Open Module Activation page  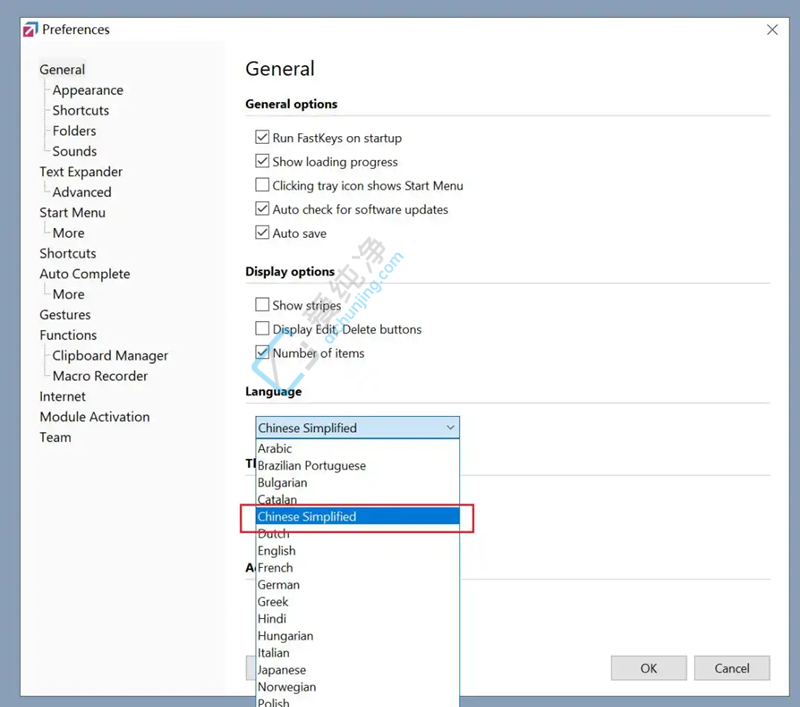tap(94, 417)
